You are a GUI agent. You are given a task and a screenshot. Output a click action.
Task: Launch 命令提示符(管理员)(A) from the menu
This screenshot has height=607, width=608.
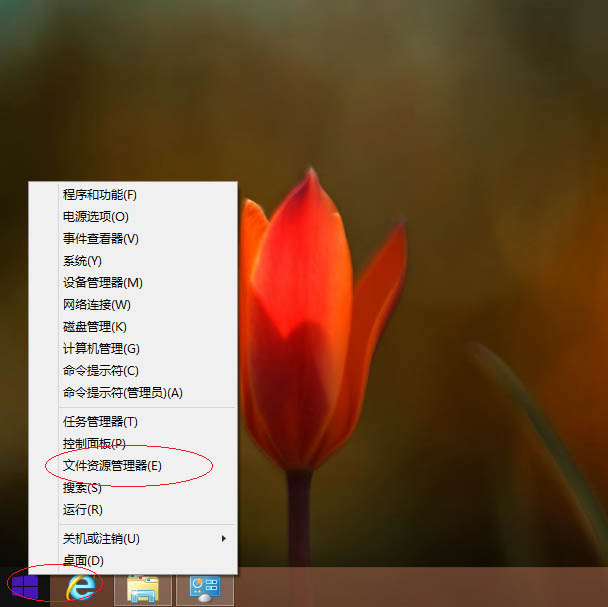123,392
